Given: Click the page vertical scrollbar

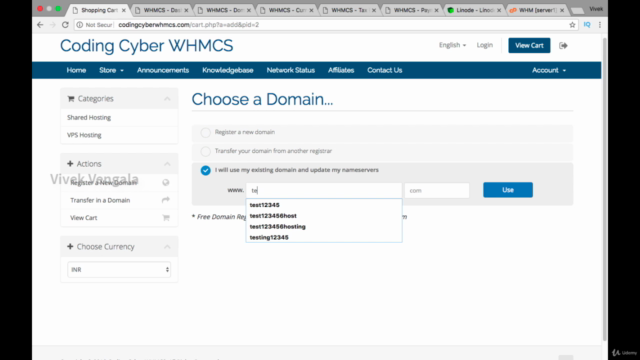Looking at the screenshot, I should [604, 190].
